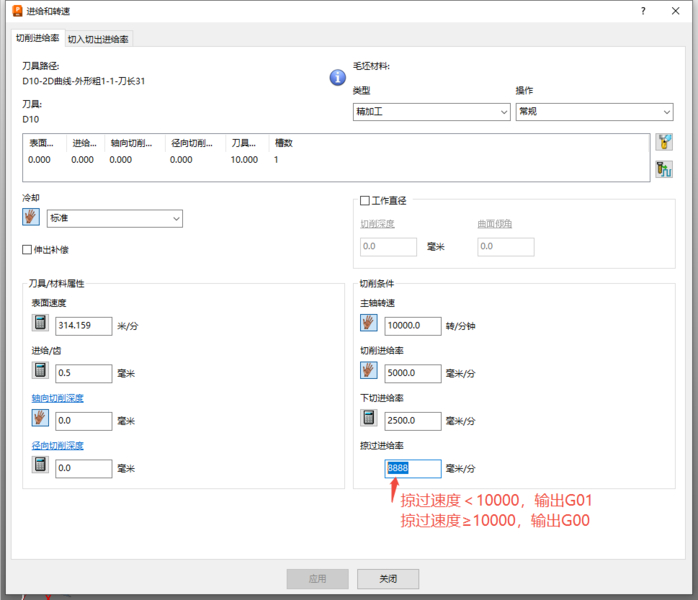
Task: Click the calculator icon under 进给/齿
Action: 40,371
